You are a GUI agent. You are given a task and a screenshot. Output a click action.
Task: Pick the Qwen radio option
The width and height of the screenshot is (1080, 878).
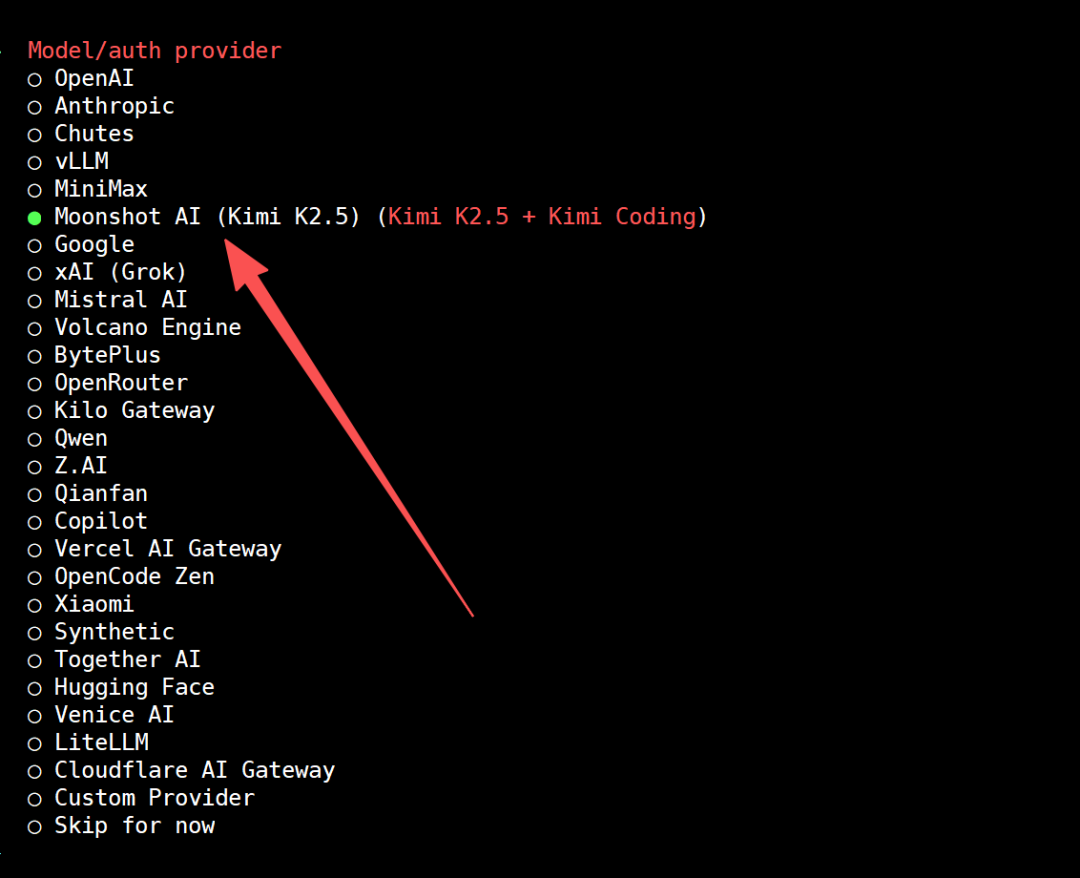[35, 439]
